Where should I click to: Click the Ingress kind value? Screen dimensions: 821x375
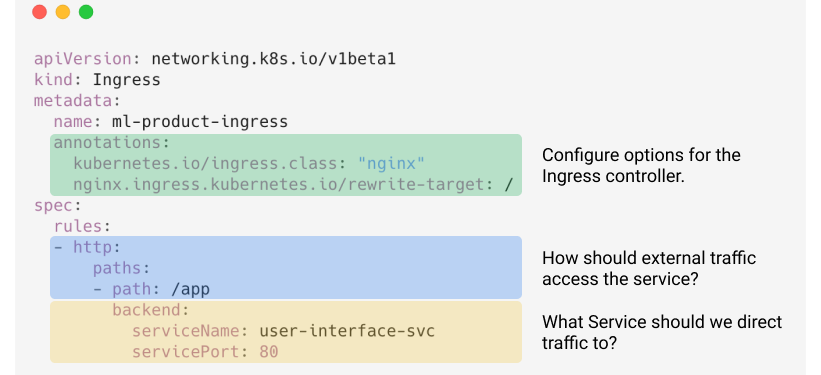click(x=126, y=80)
